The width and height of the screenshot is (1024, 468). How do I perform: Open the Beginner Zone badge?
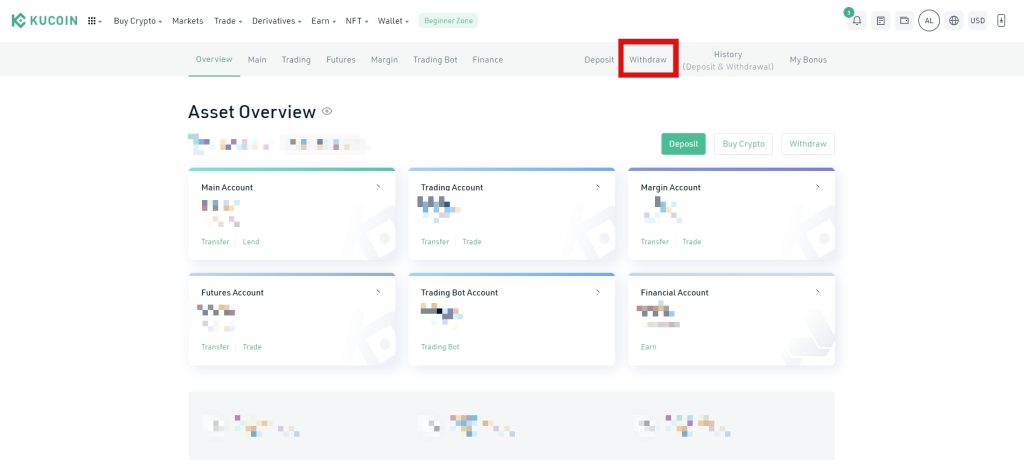coord(449,21)
